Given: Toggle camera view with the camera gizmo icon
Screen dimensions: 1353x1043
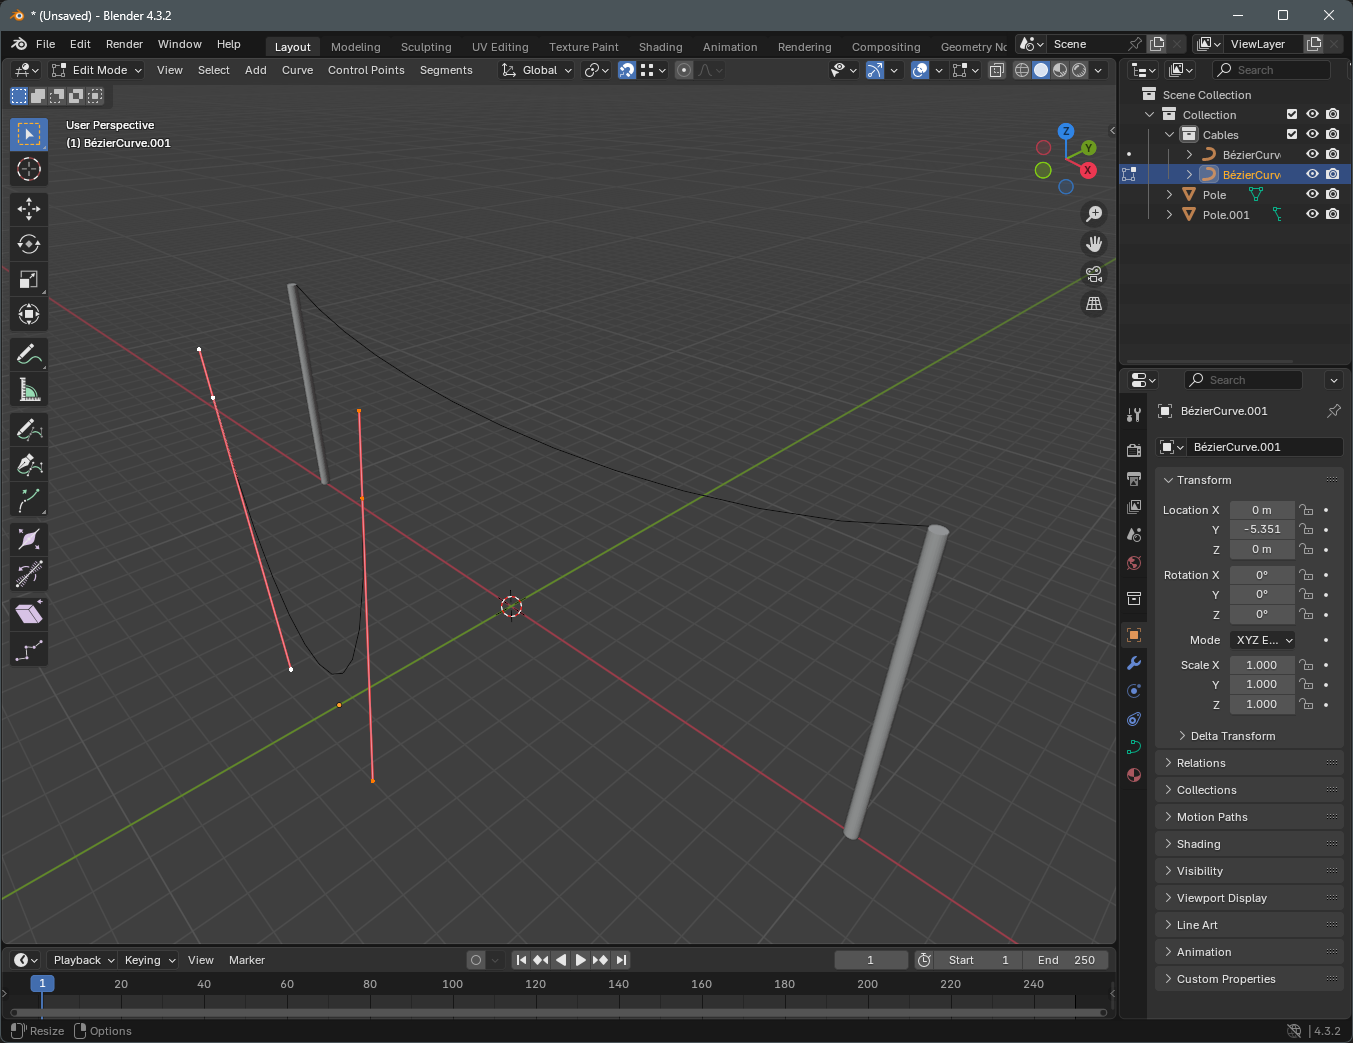Looking at the screenshot, I should (1094, 274).
